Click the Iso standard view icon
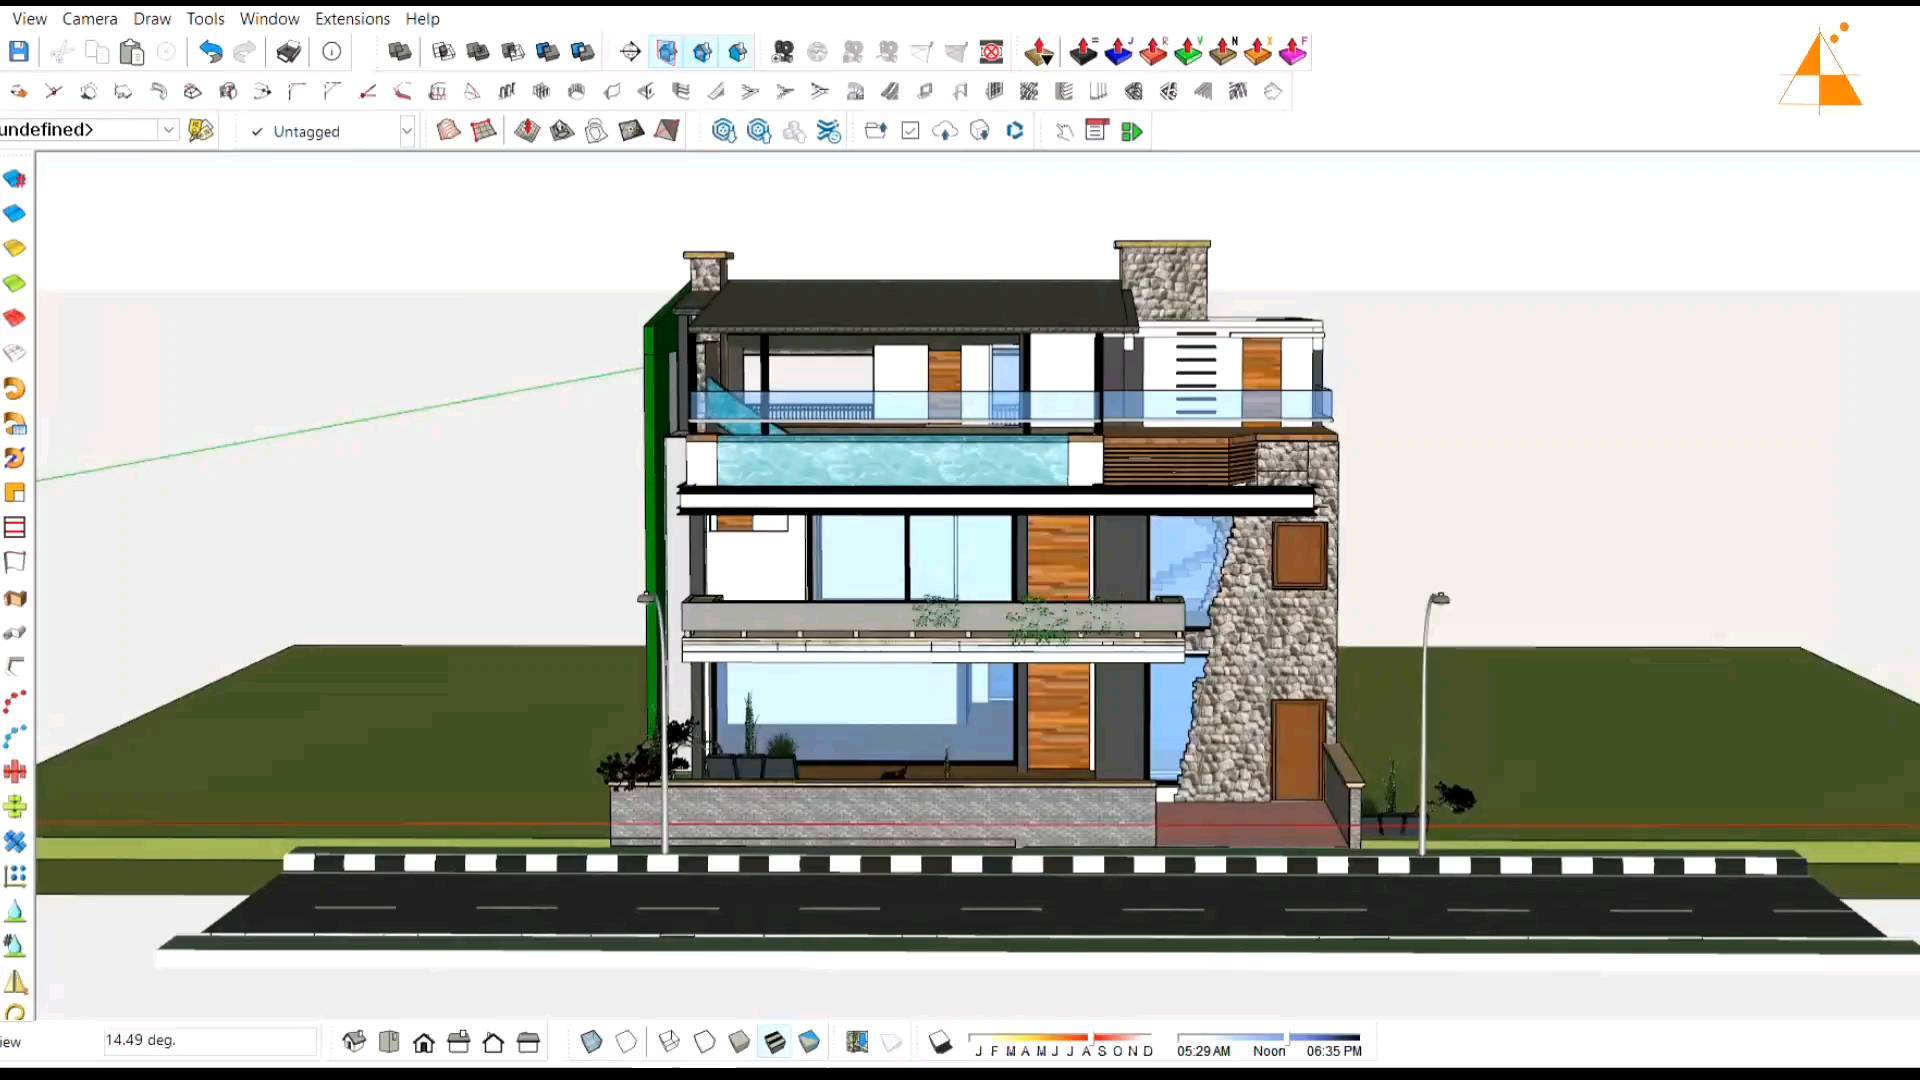The width and height of the screenshot is (1920, 1080). click(354, 1041)
